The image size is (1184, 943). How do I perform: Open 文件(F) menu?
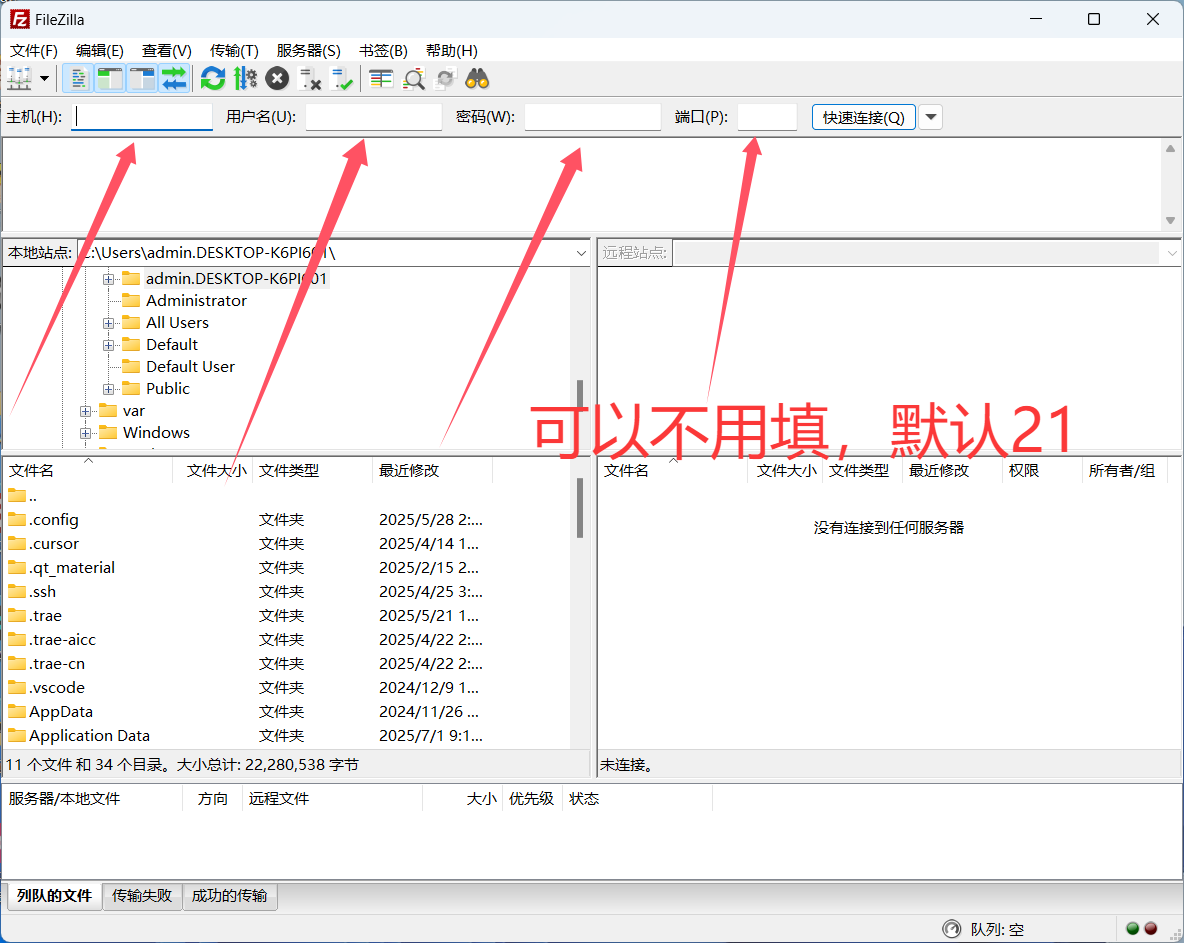click(x=33, y=51)
